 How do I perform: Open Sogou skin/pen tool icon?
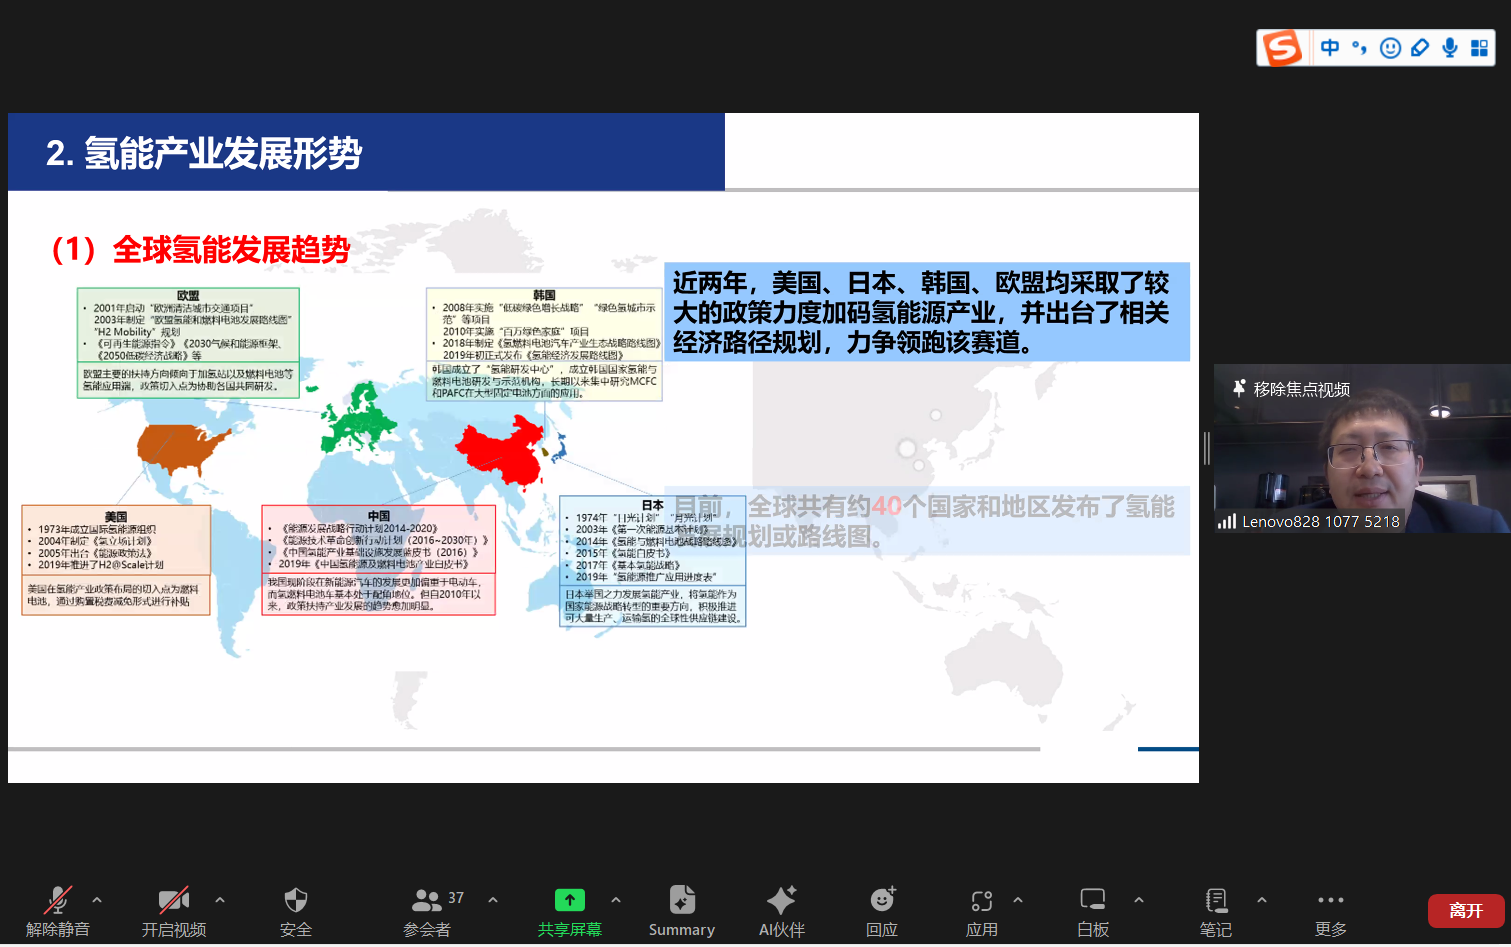(x=1420, y=48)
